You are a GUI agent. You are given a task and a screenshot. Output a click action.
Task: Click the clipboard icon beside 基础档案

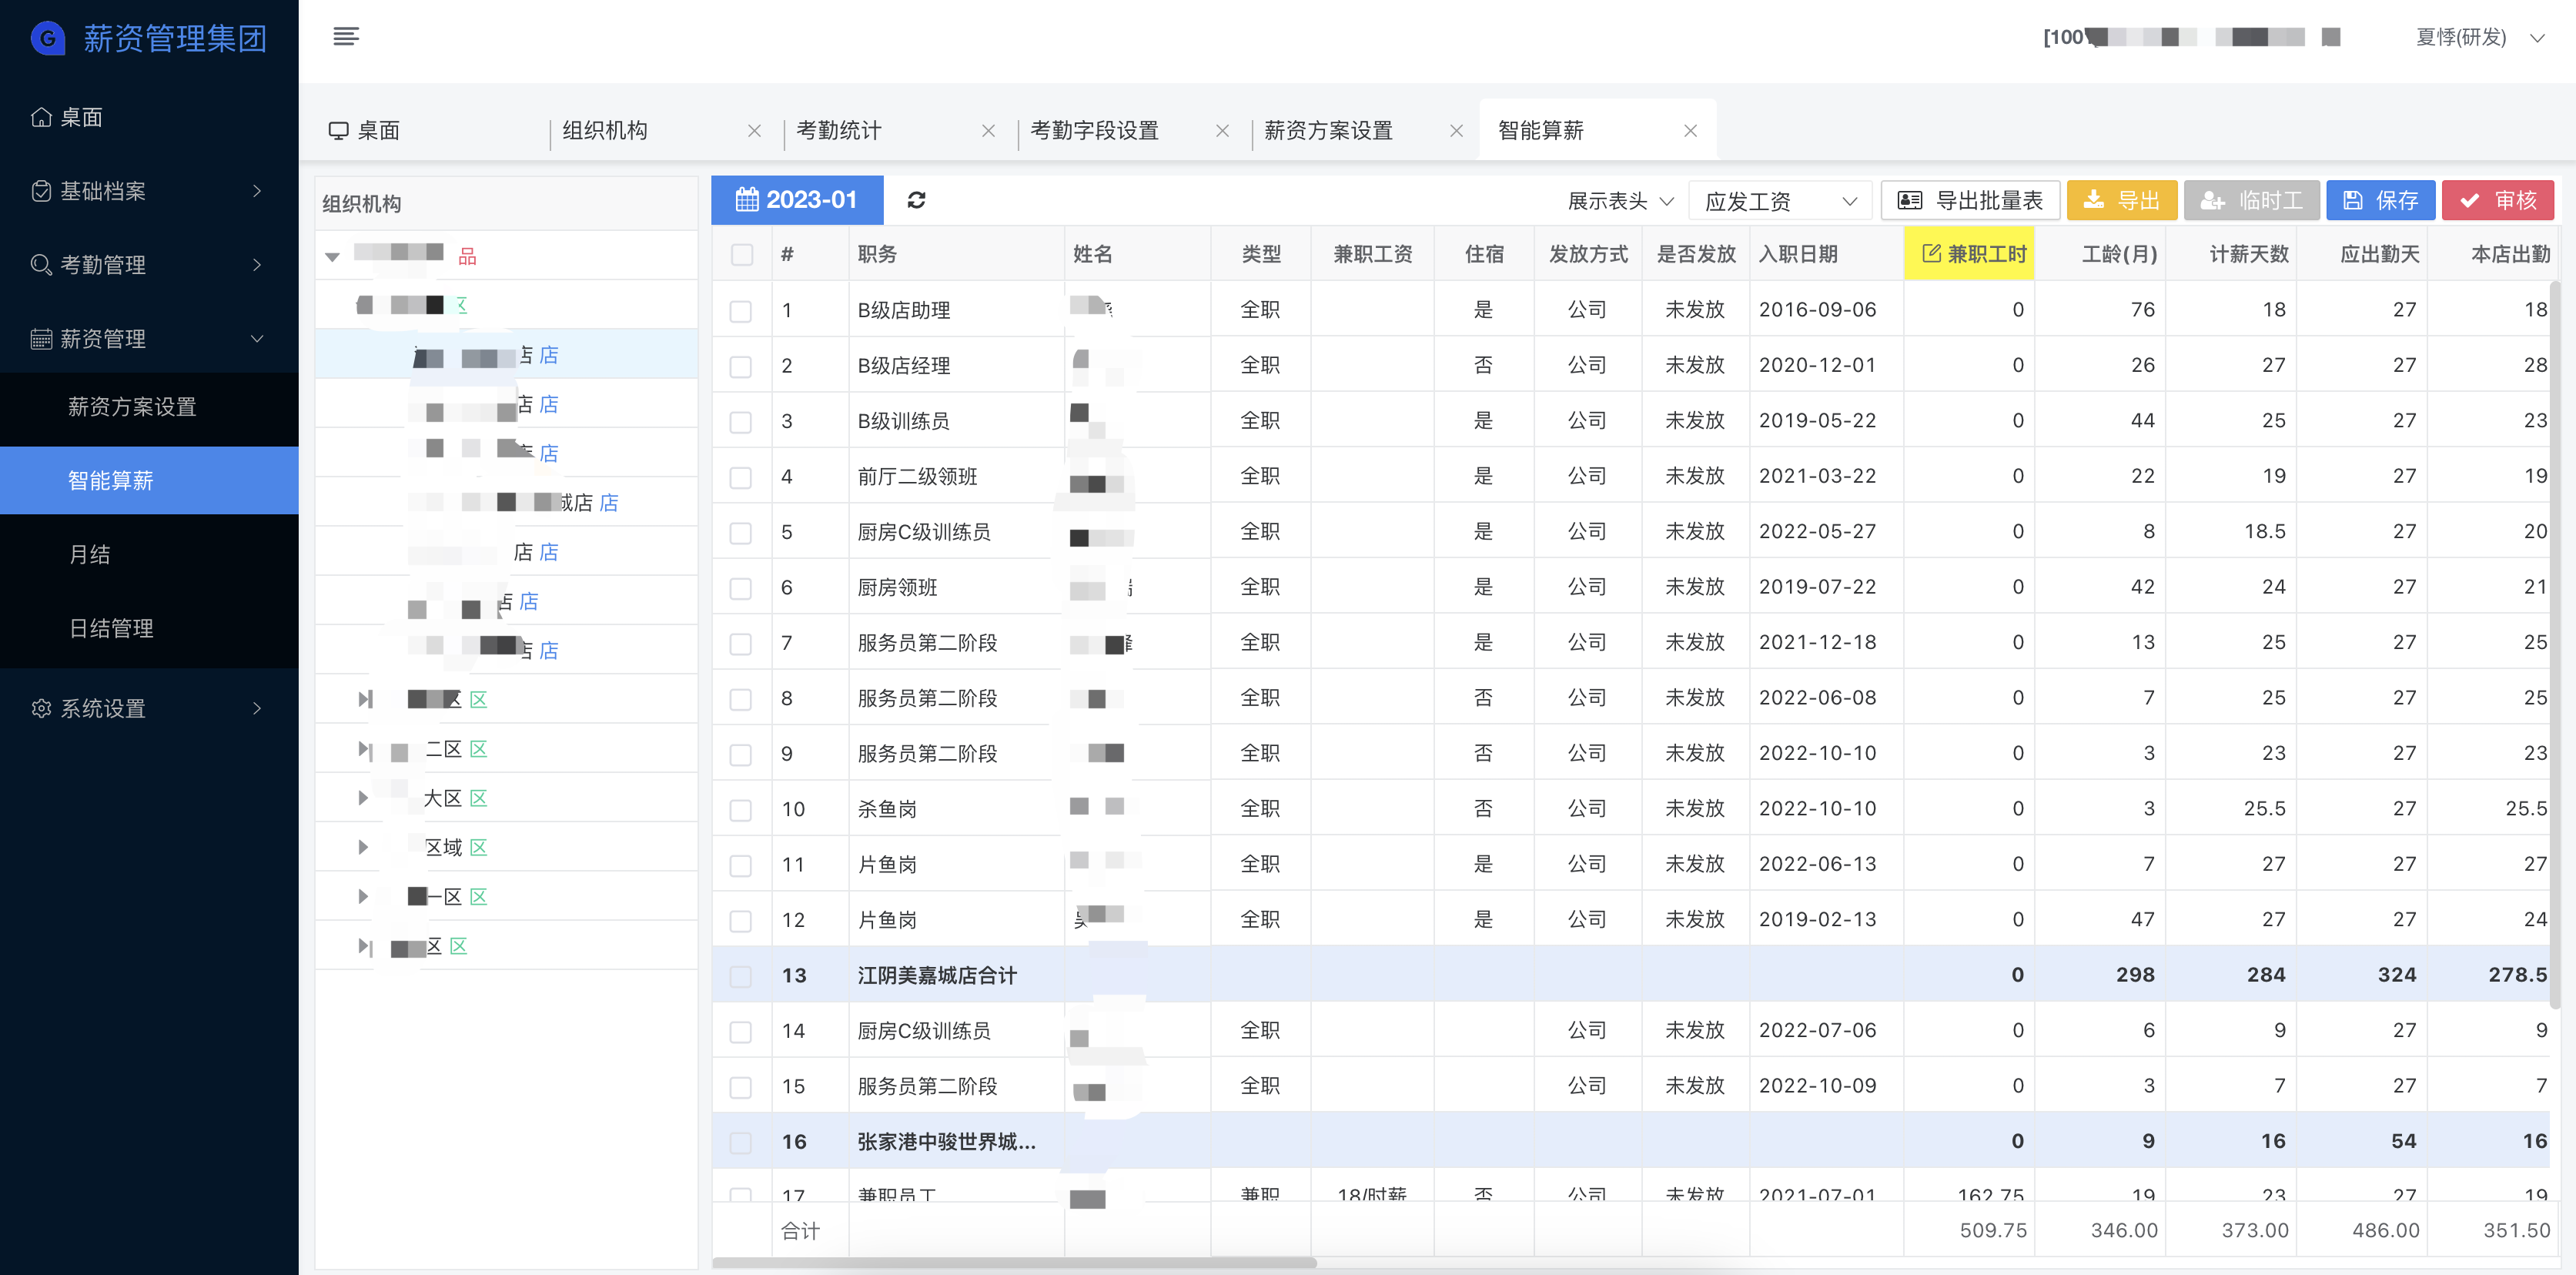tap(41, 191)
